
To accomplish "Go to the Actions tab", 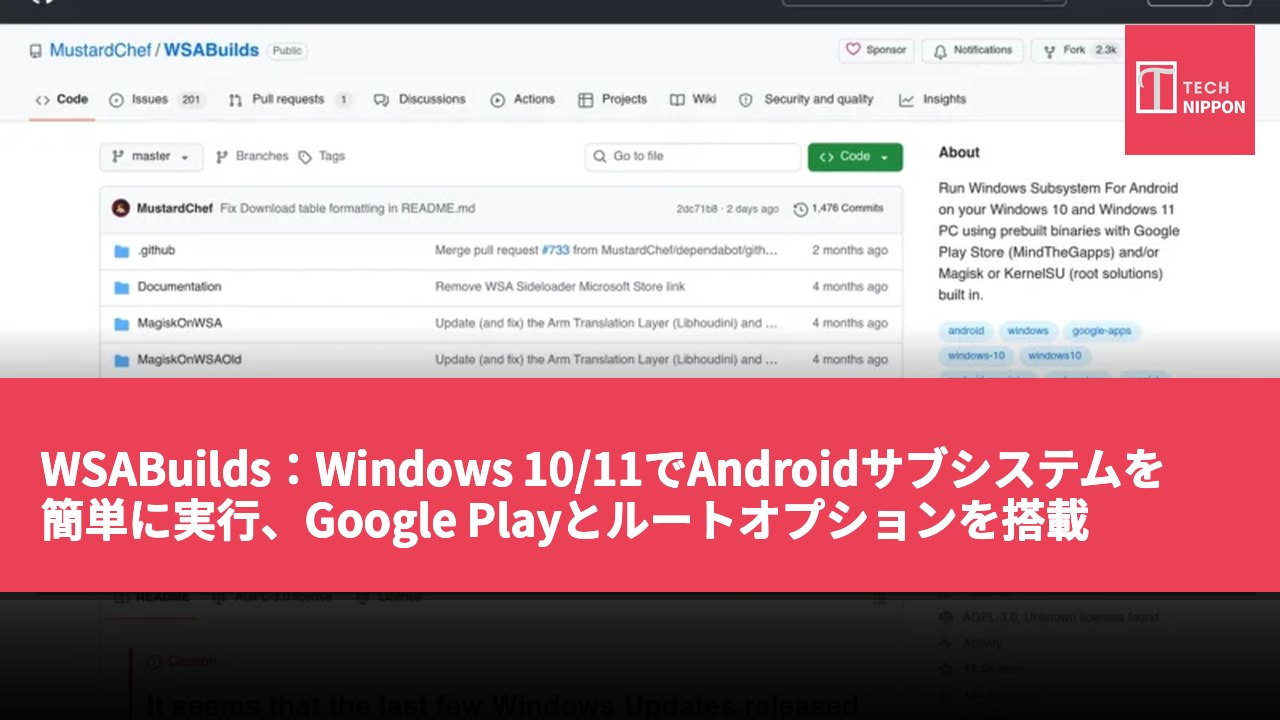I will pos(522,99).
